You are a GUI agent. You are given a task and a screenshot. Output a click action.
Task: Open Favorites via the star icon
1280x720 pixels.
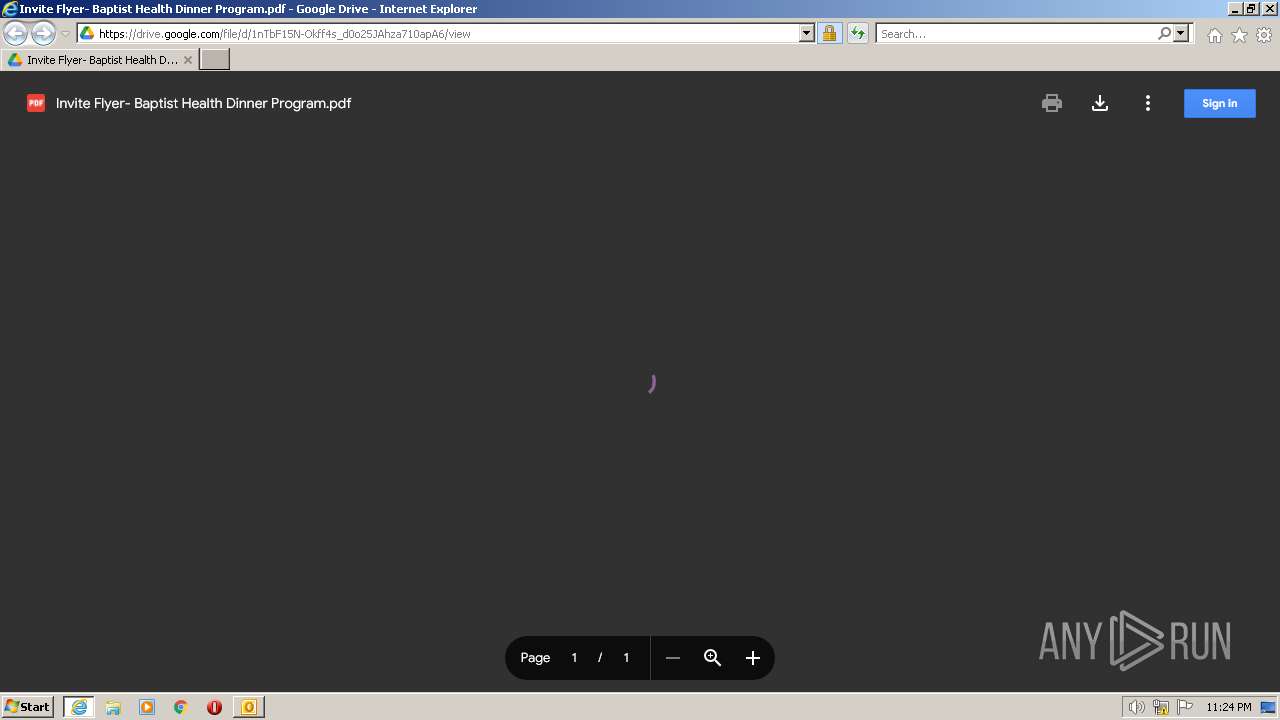pyautogui.click(x=1239, y=35)
